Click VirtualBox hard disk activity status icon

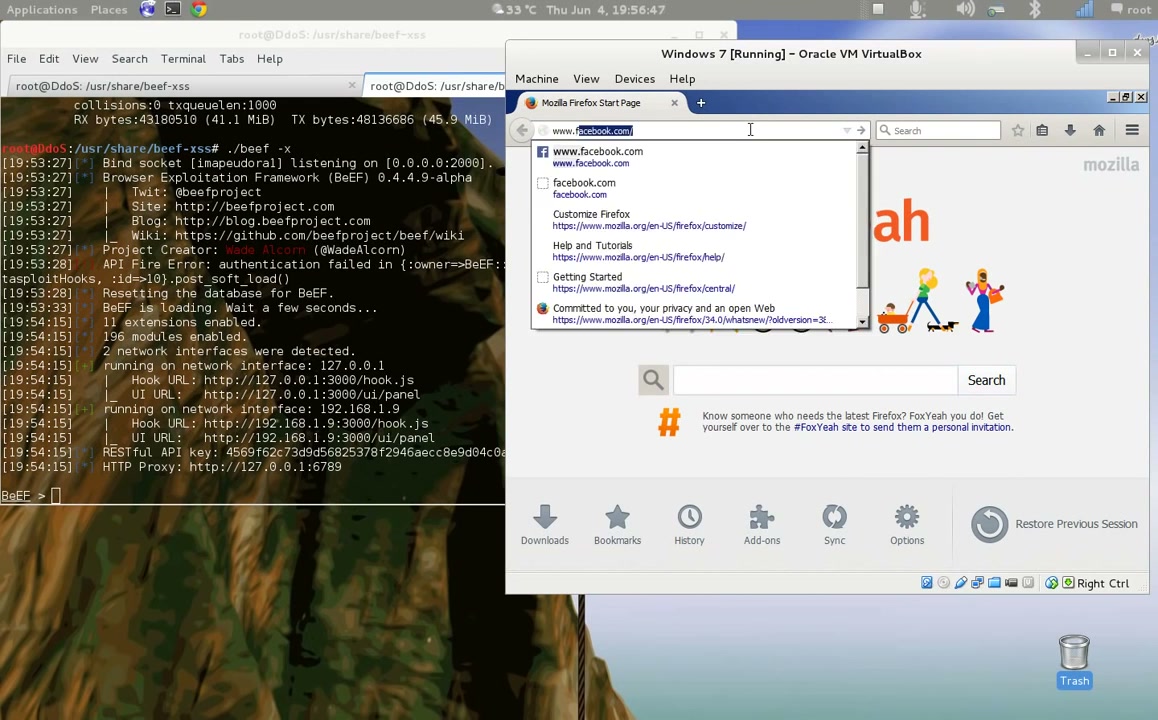click(927, 583)
